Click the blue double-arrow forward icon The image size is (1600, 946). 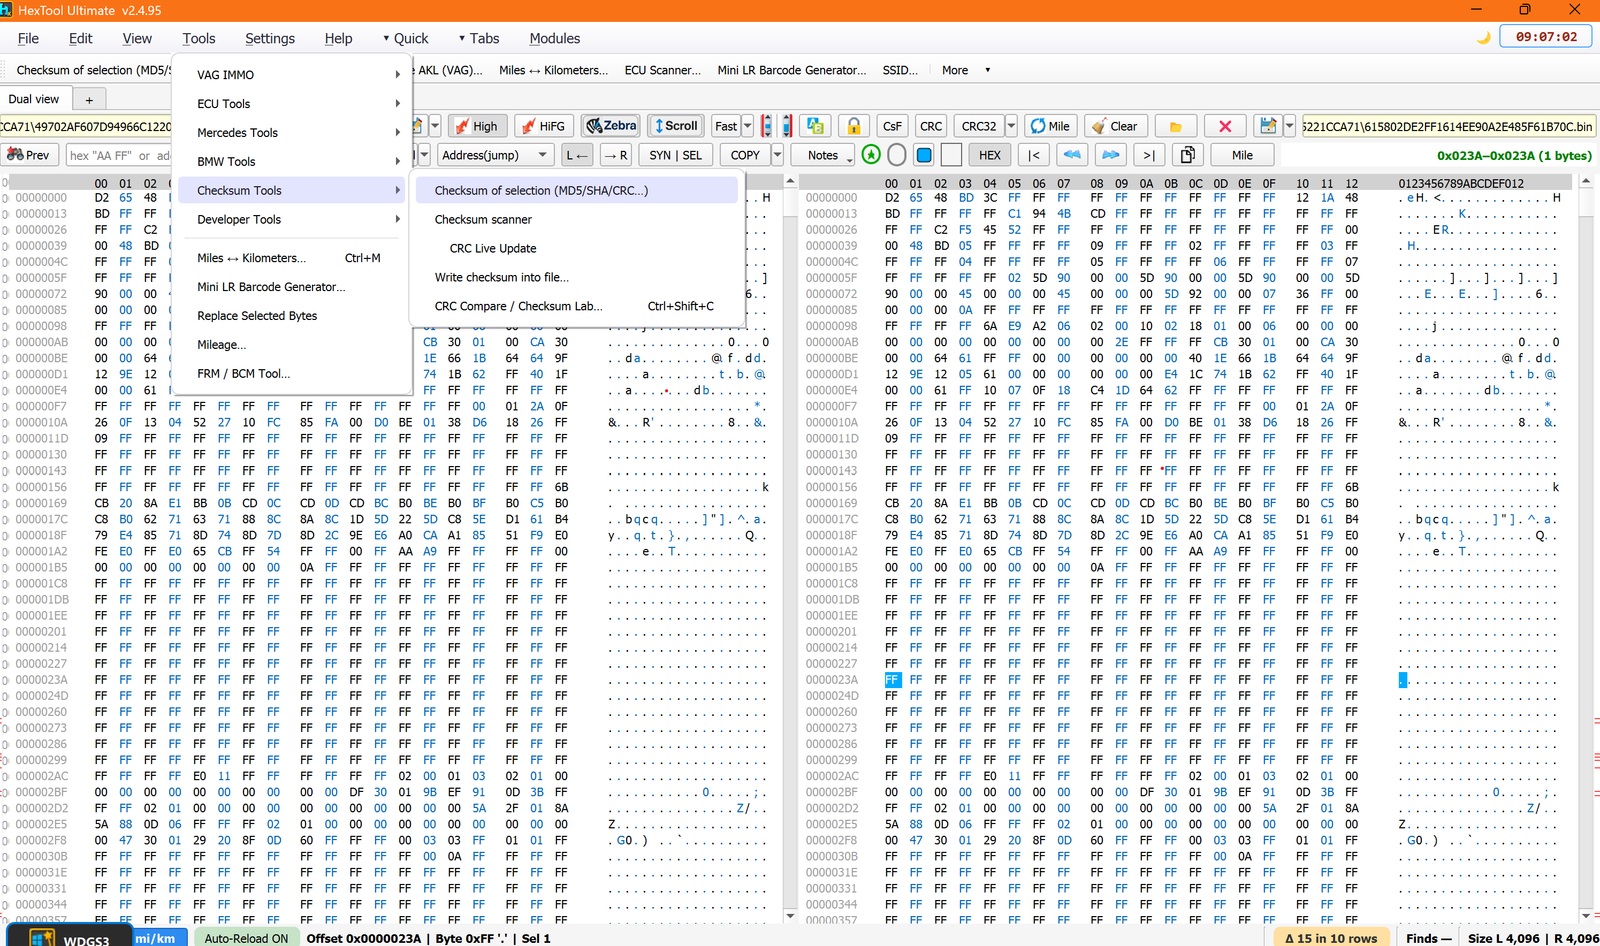1110,155
